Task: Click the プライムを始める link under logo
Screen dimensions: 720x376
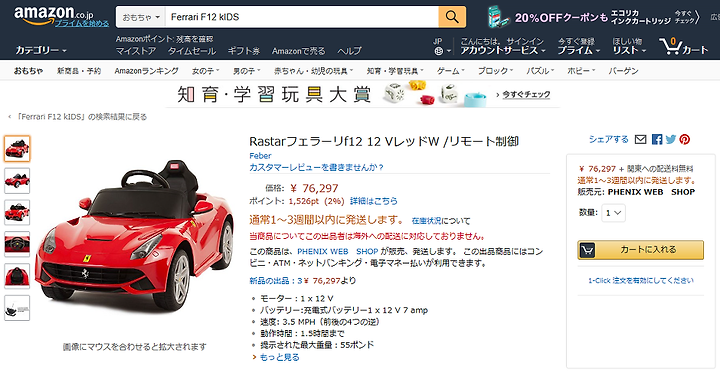Action: (x=82, y=23)
